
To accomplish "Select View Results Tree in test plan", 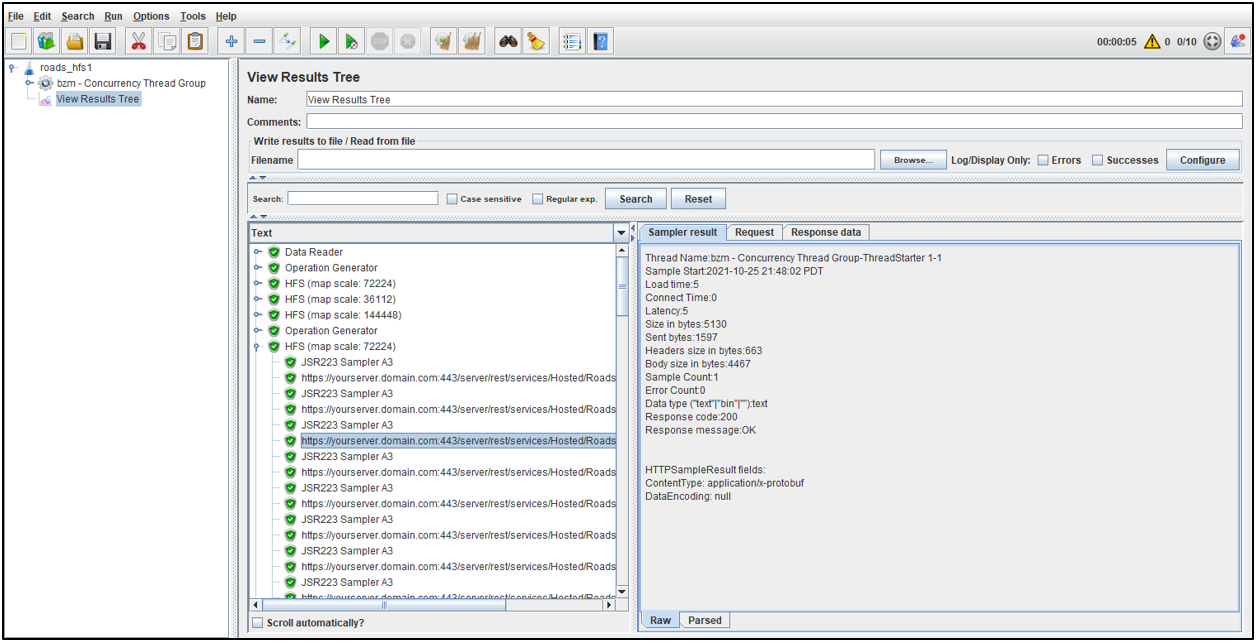I will pos(98,99).
